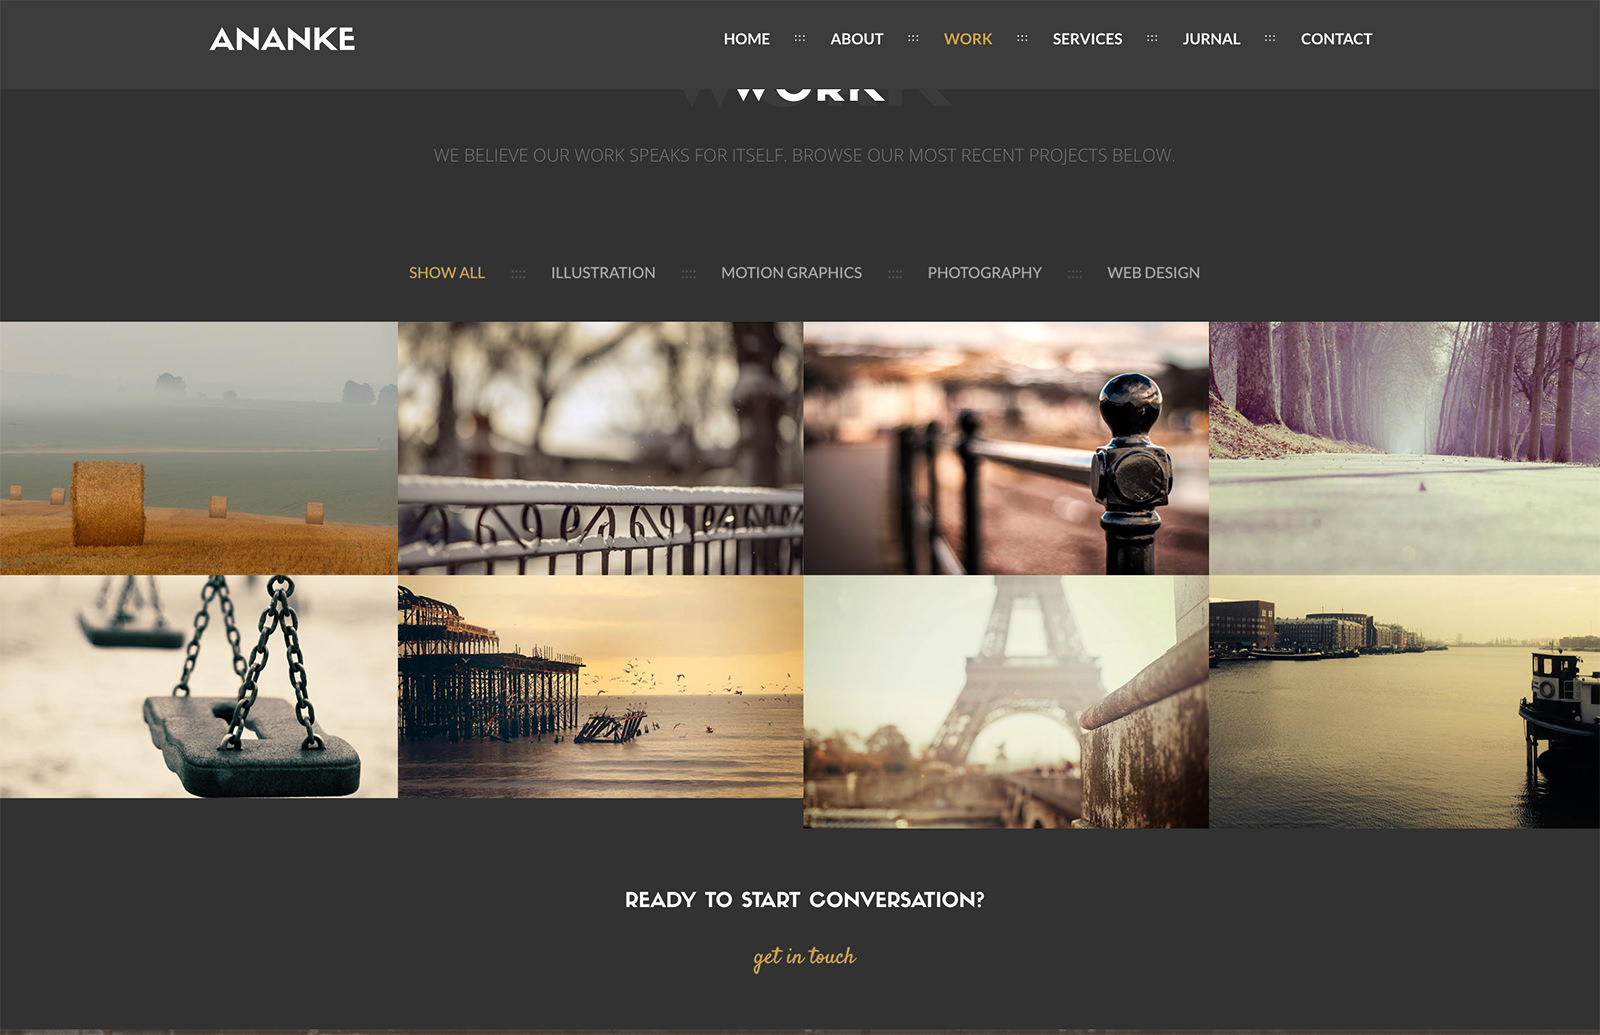Open the hay bale field project
Image resolution: width=1600 pixels, height=1035 pixels.
pyautogui.click(x=199, y=448)
